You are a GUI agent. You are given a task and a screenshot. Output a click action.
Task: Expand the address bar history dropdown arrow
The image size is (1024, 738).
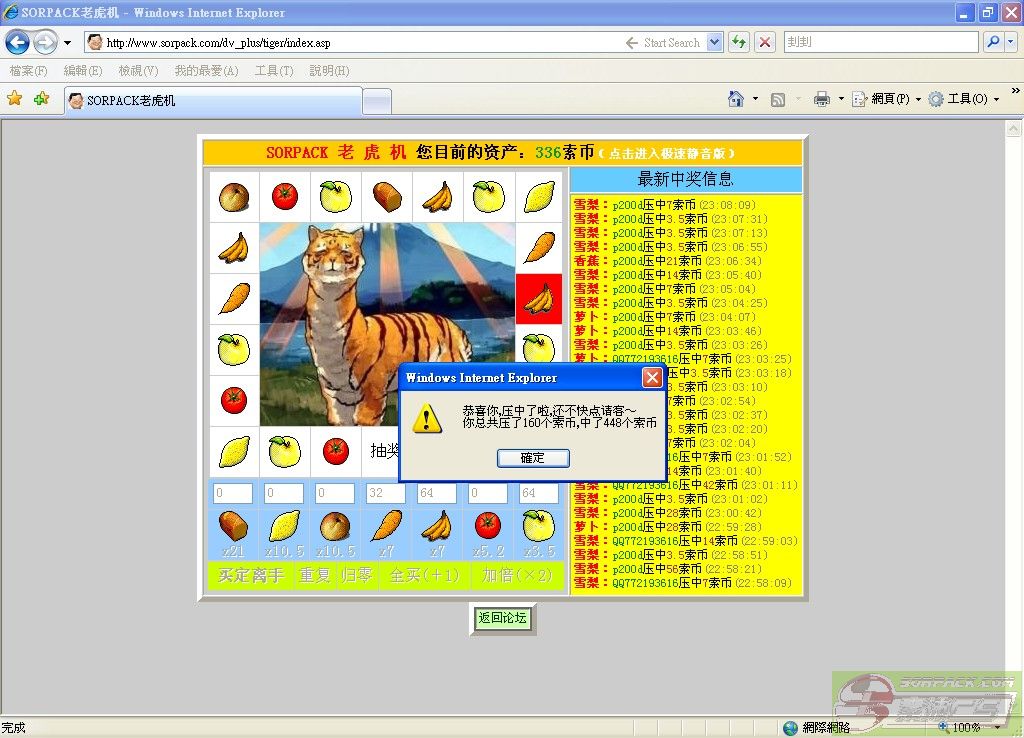715,43
